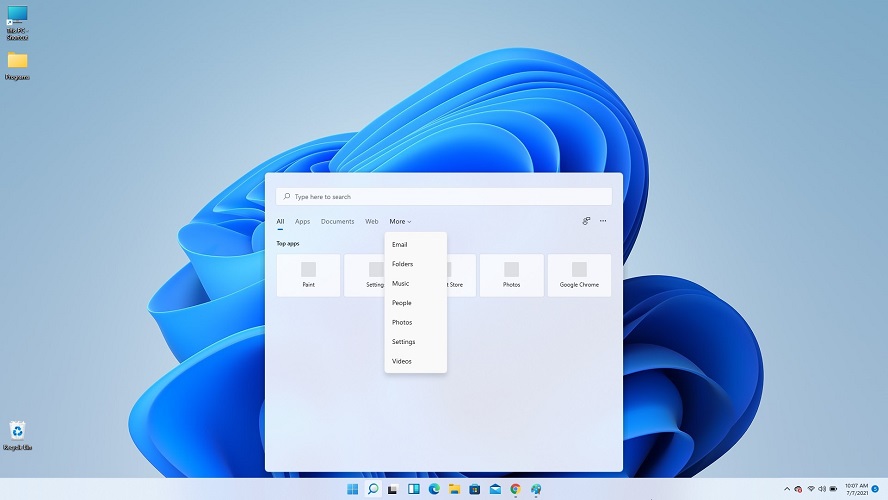The width and height of the screenshot is (888, 500).
Task: Click the Wi-Fi network tray icon
Action: (x=811, y=489)
